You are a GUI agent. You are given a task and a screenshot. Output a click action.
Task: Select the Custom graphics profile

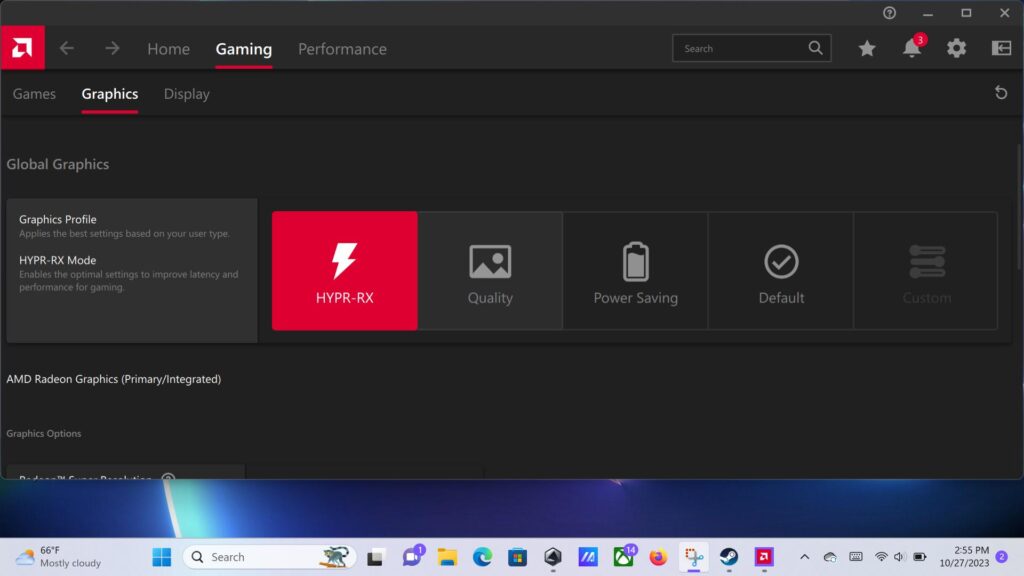(x=926, y=270)
